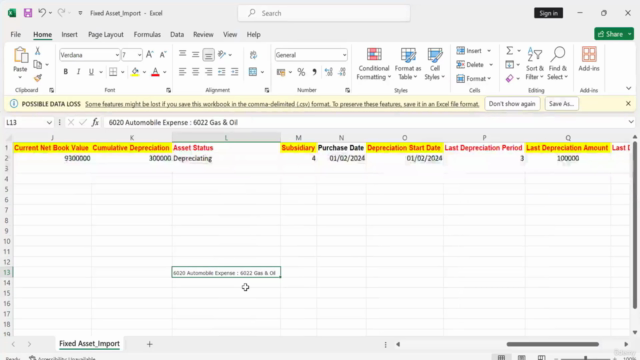Open Sort & Filter options

[534, 64]
